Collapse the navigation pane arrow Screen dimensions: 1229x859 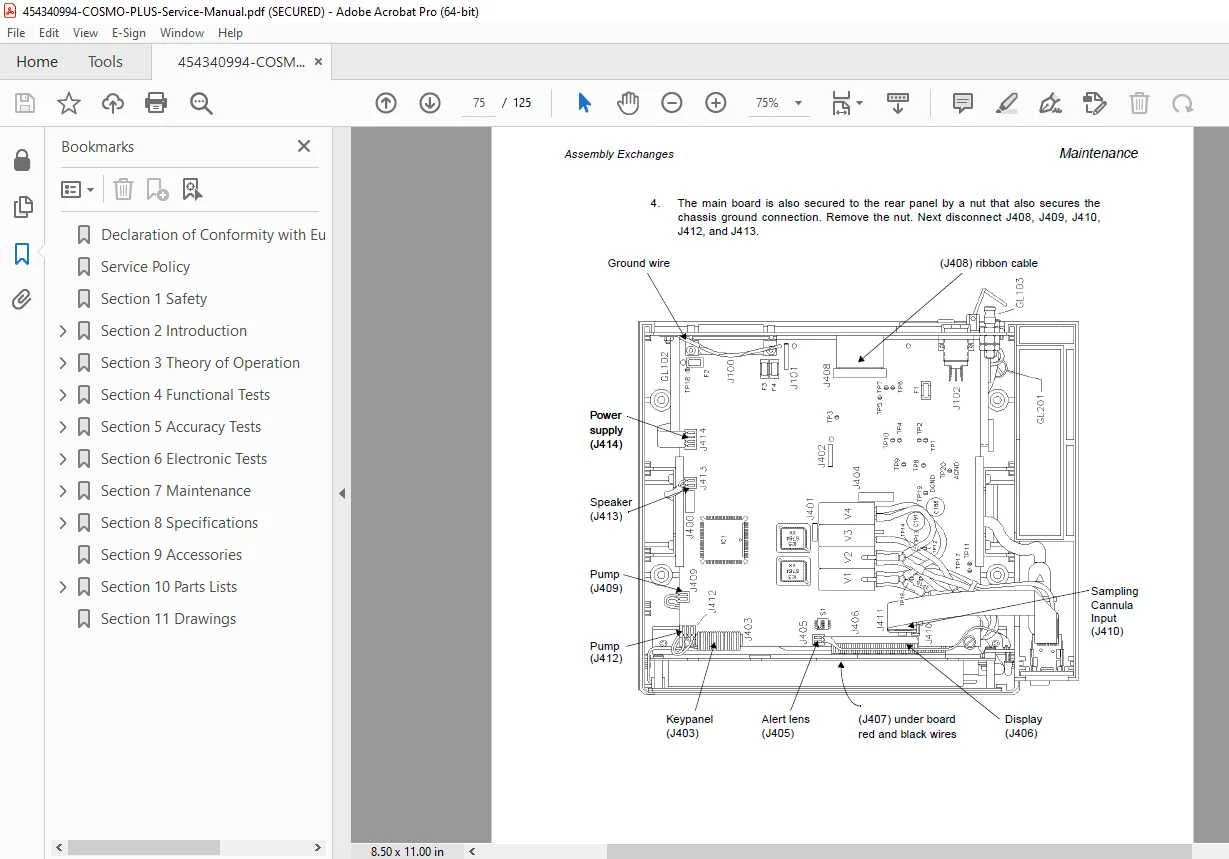[x=341, y=493]
